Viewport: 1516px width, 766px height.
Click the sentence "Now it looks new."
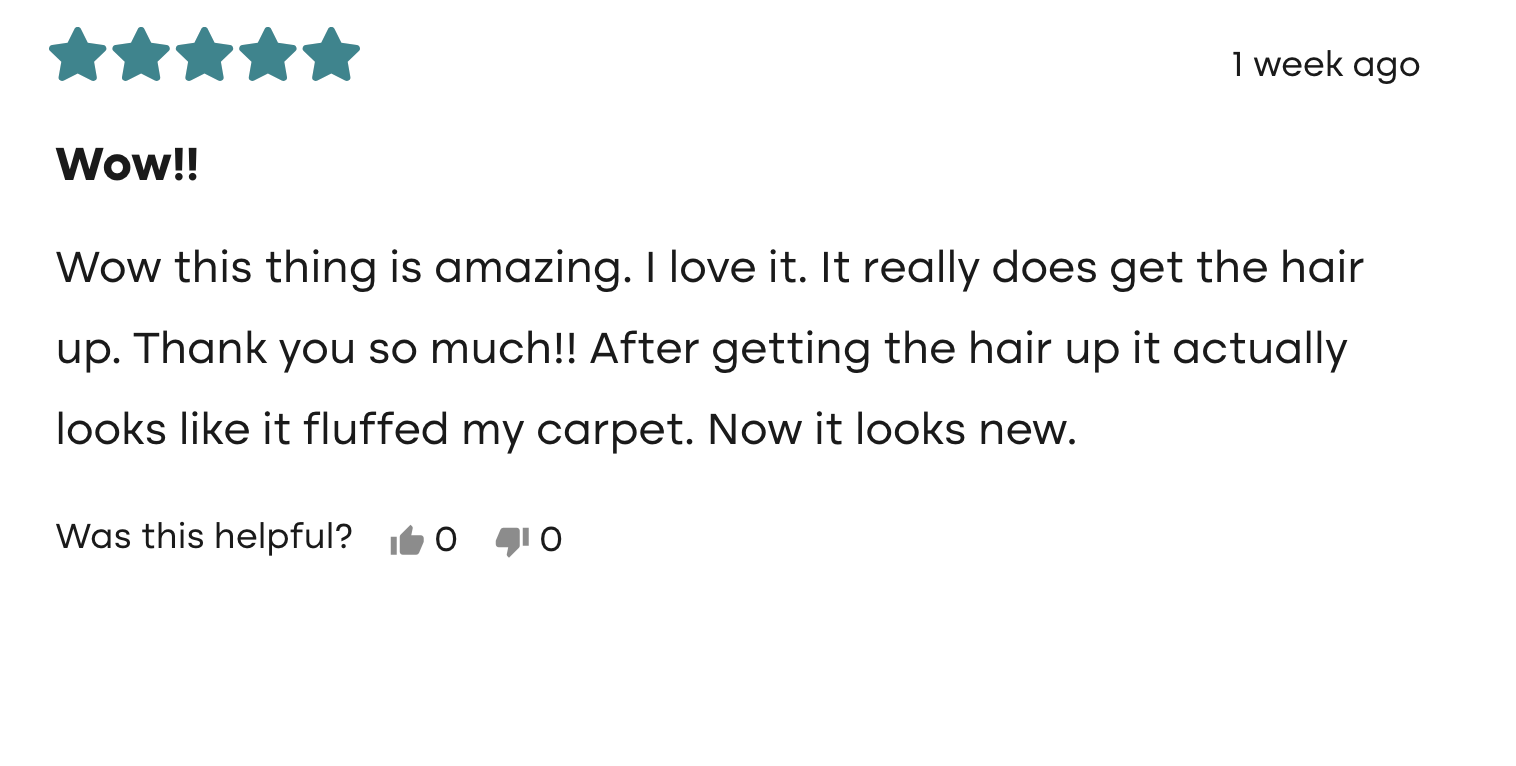tap(891, 430)
